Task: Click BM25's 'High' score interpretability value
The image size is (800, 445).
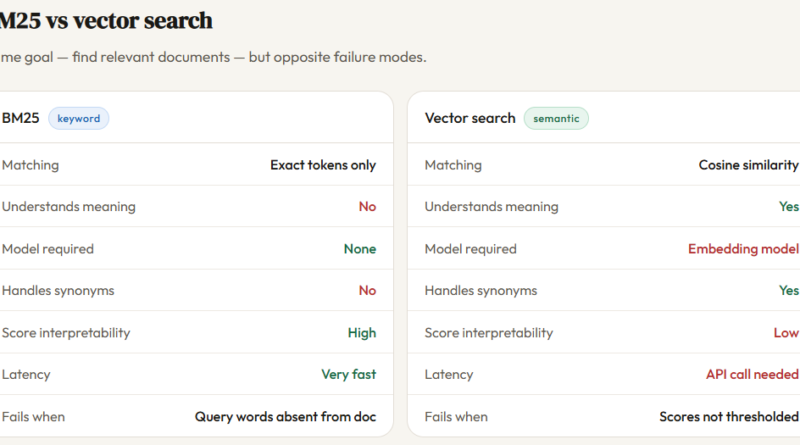Action: tap(362, 333)
